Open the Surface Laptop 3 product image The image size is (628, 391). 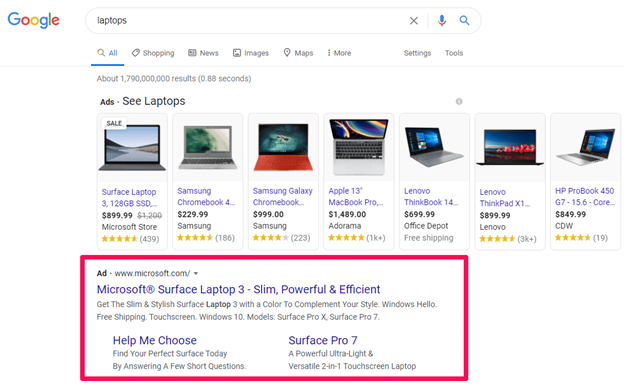tap(132, 148)
